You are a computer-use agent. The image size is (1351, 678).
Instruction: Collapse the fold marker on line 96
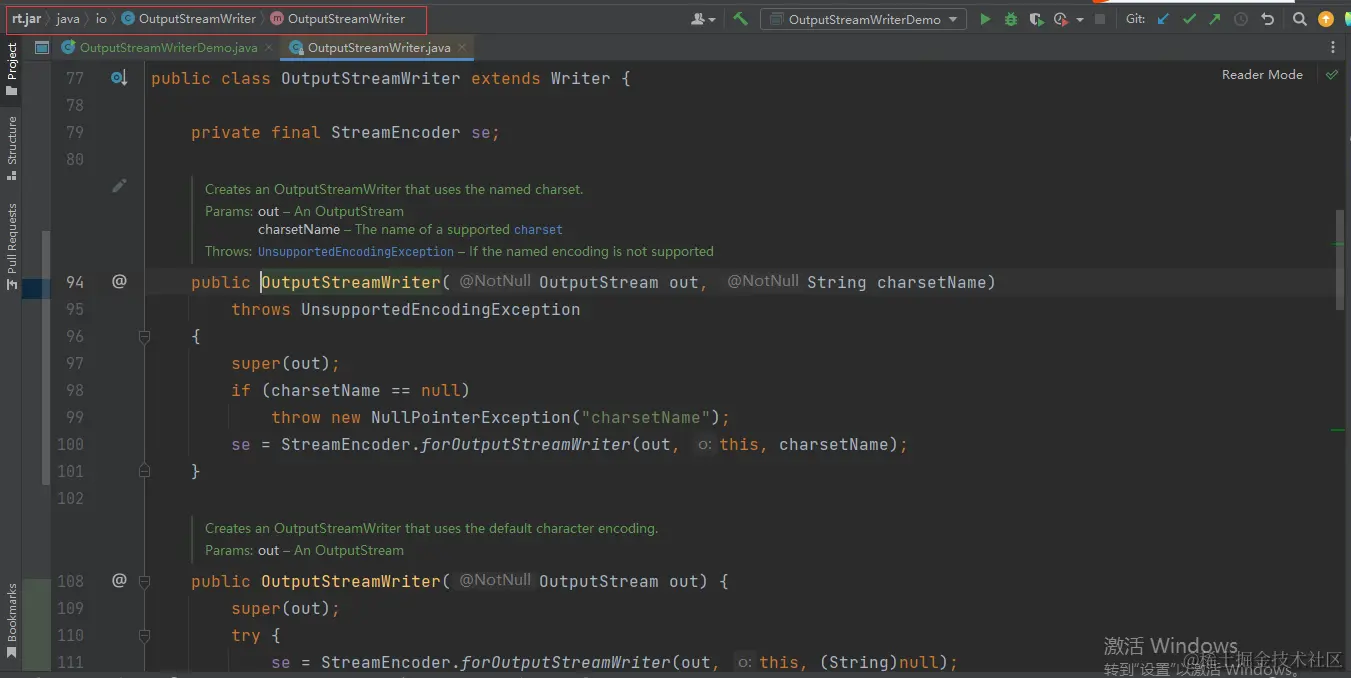pos(144,337)
